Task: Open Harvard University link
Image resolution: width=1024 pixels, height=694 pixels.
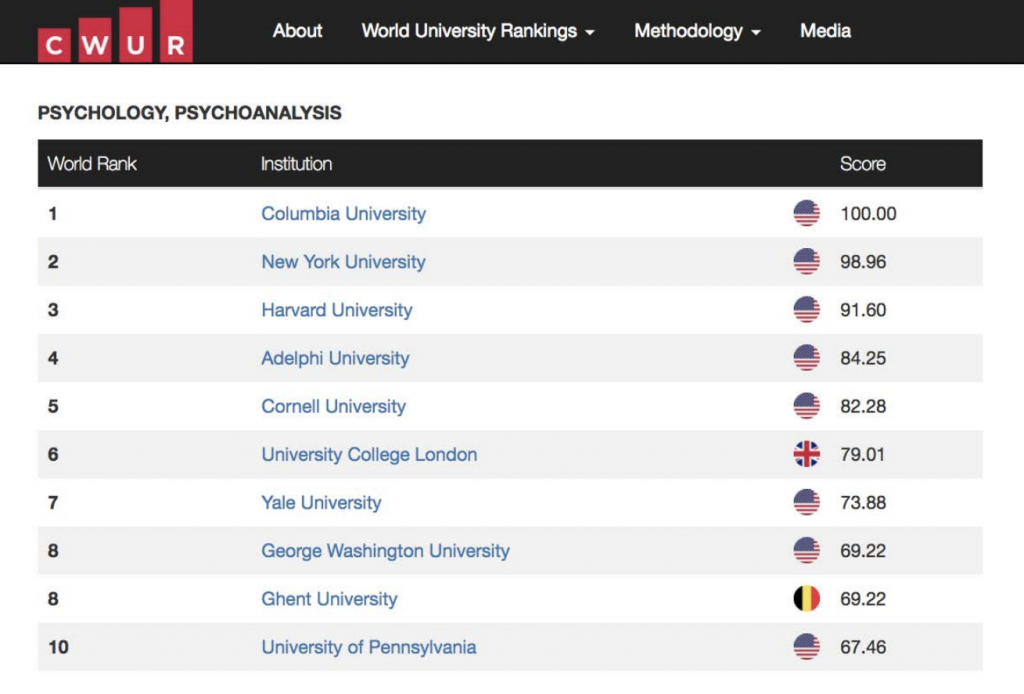Action: click(337, 310)
